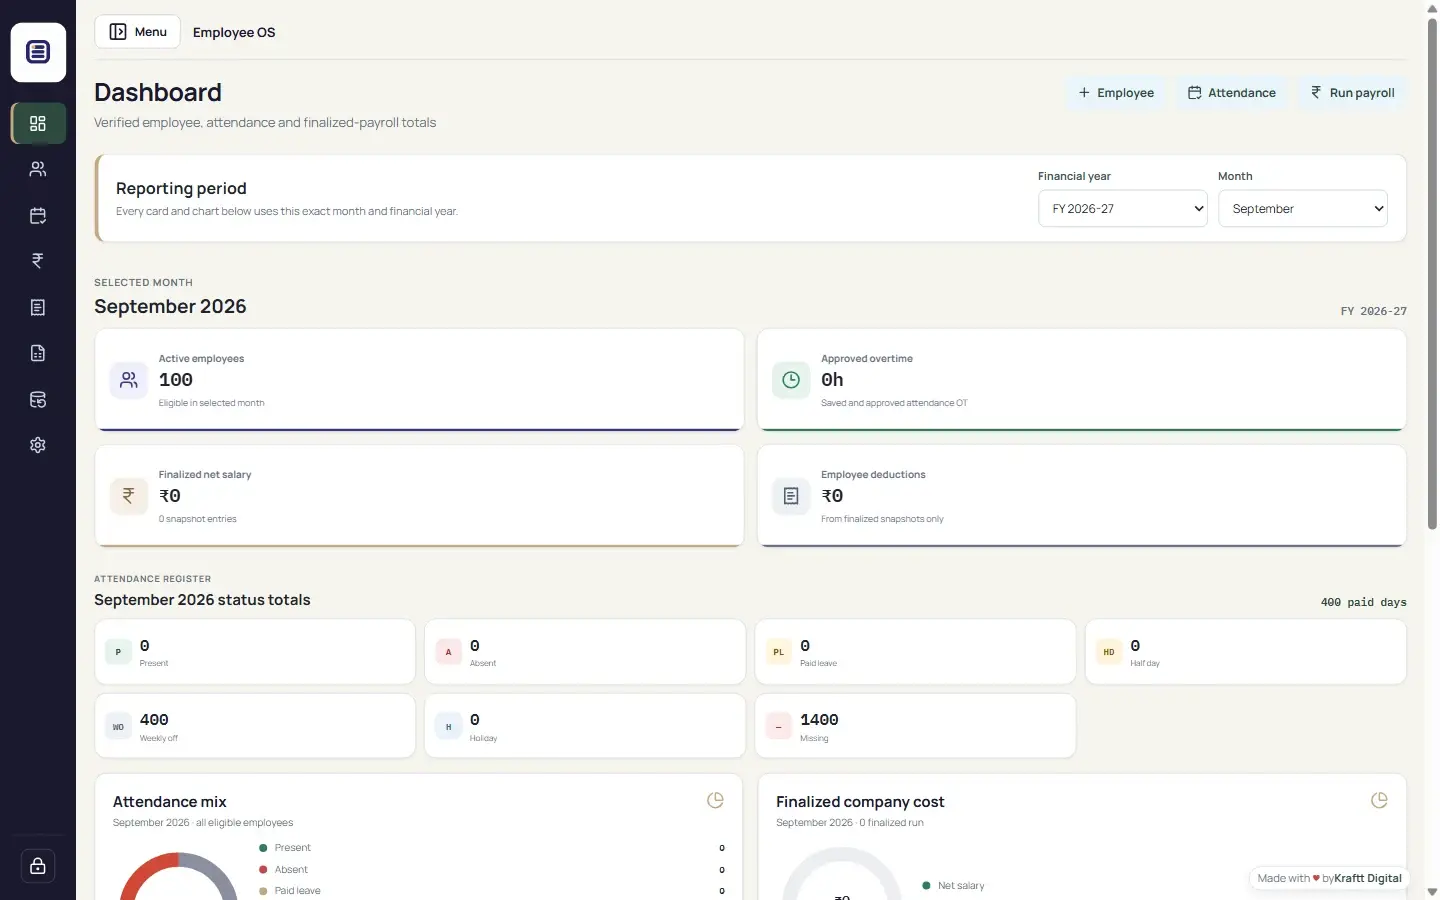Click the Missing count 1400

819,720
